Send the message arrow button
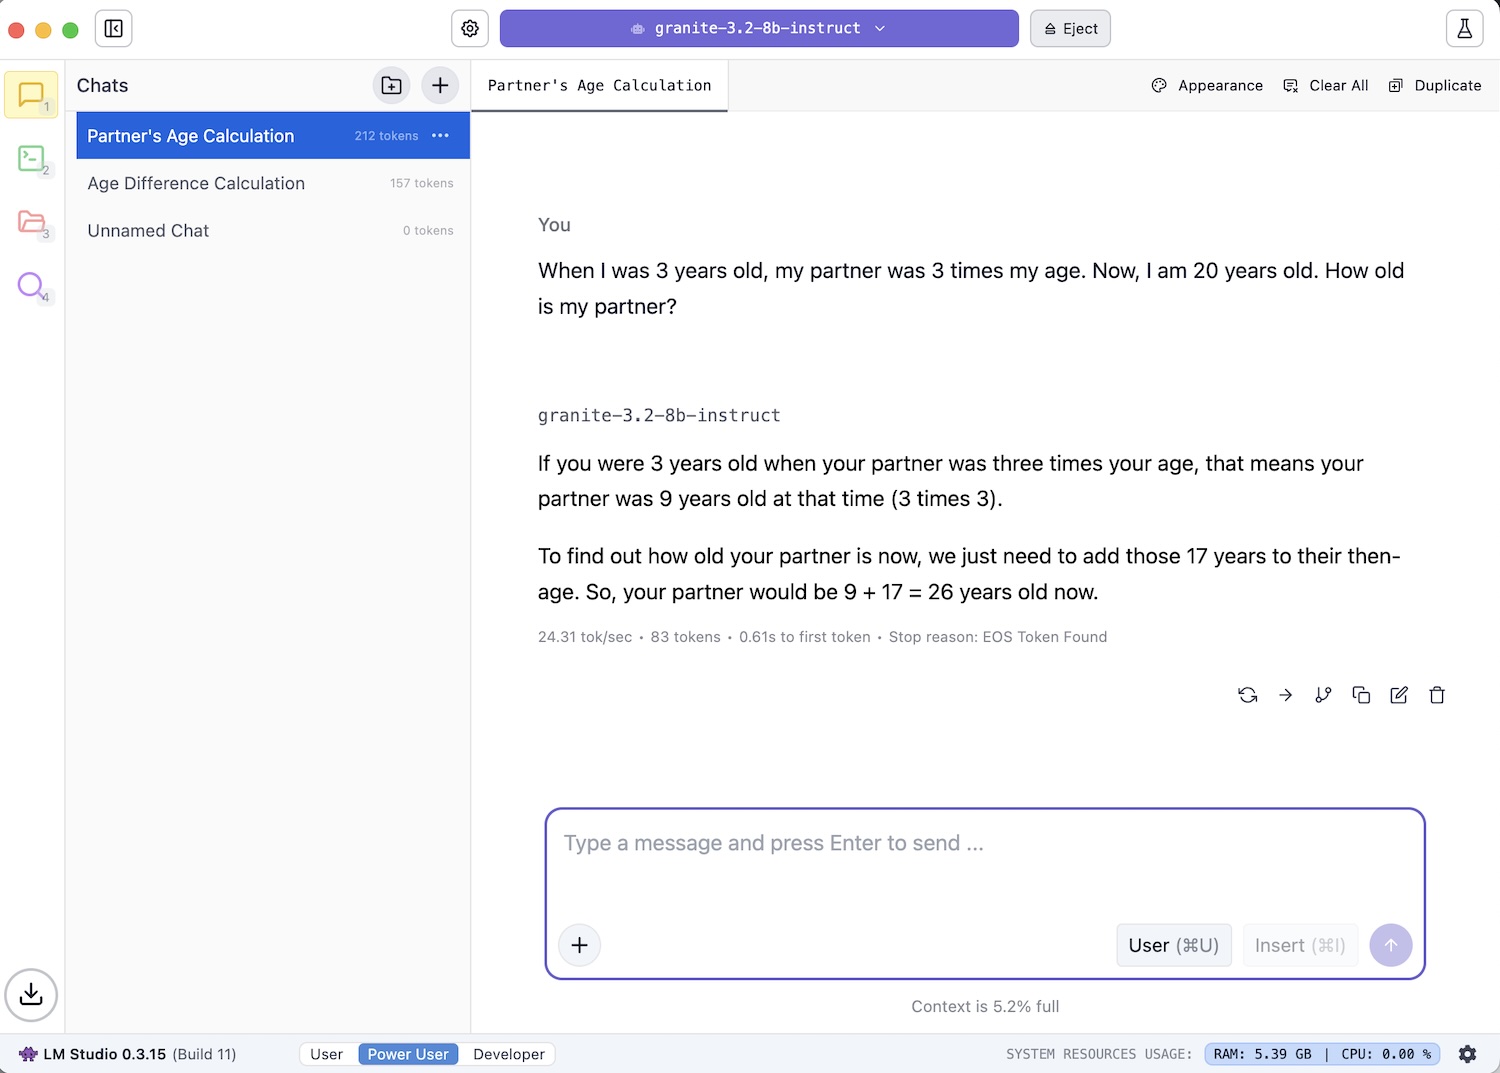The height and width of the screenshot is (1073, 1500). (x=1391, y=945)
